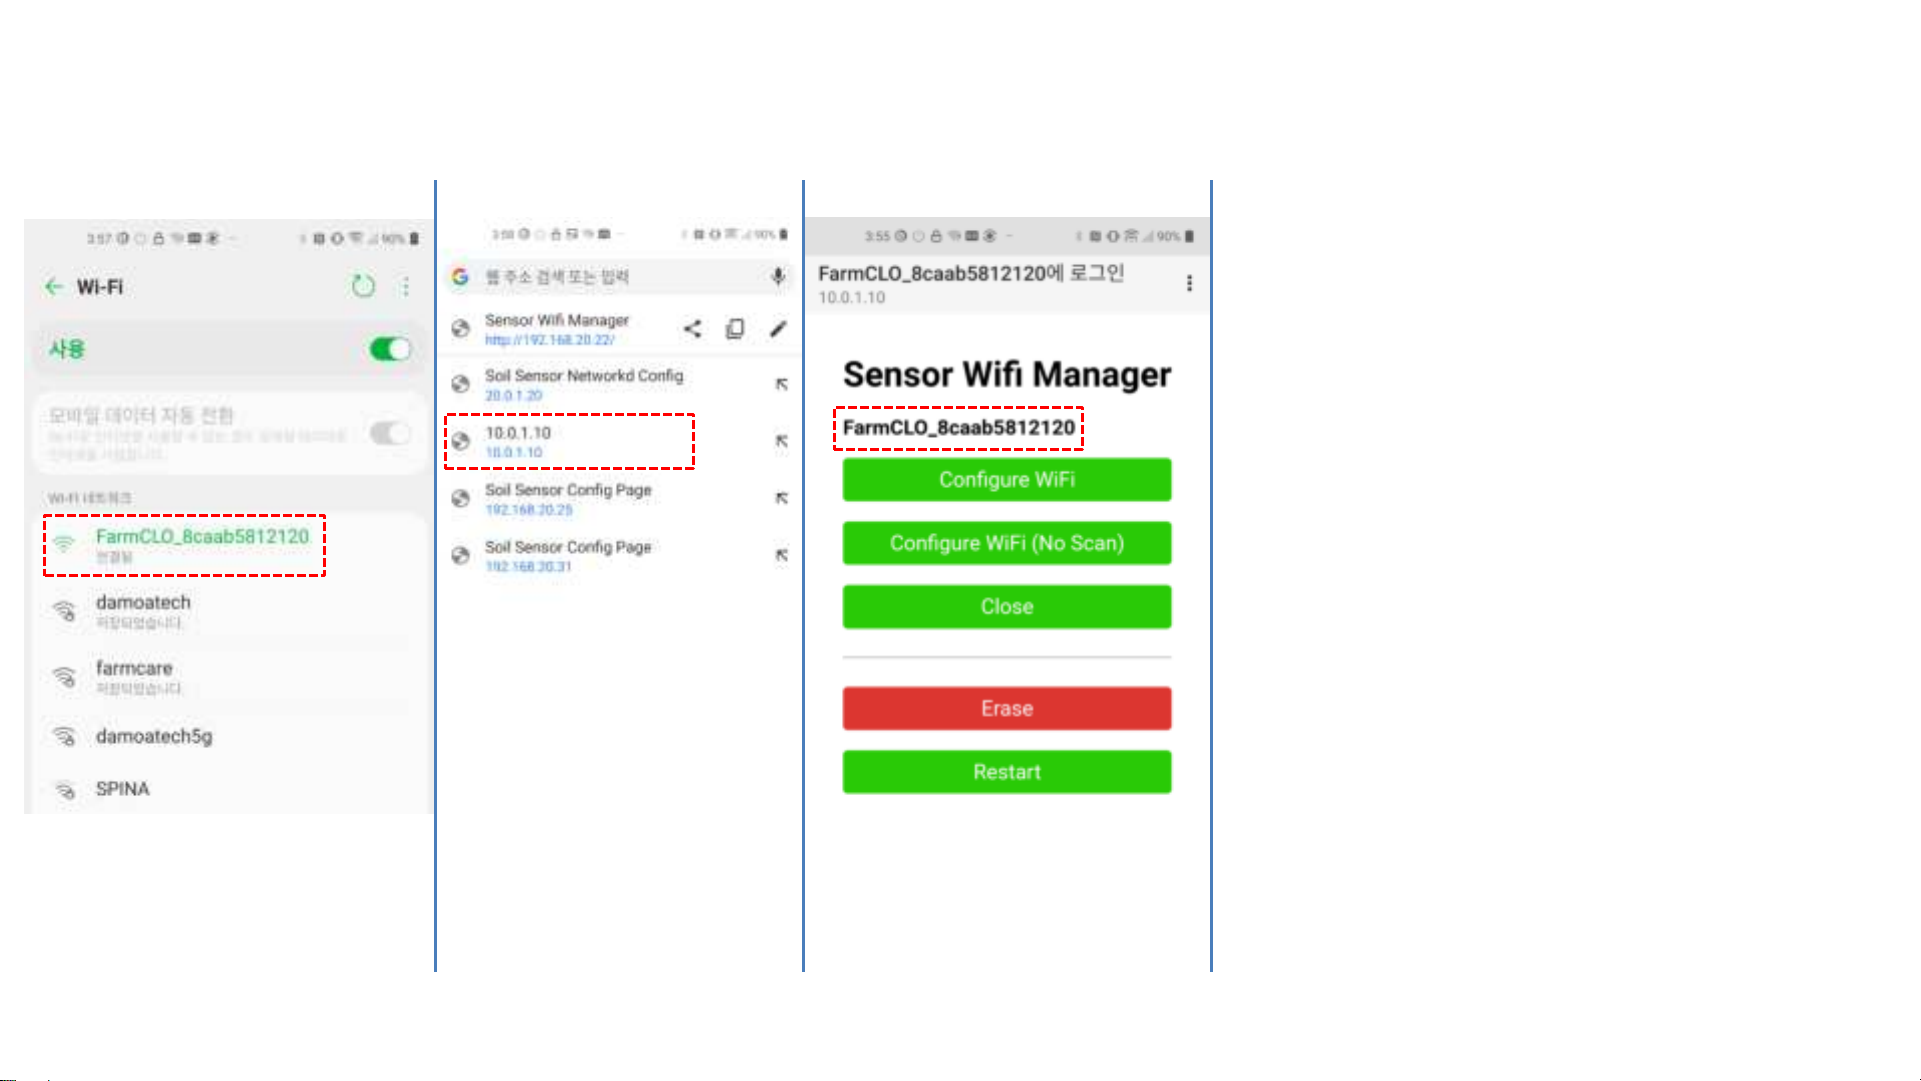
Task: Click the green Close button
Action: click(x=1007, y=607)
